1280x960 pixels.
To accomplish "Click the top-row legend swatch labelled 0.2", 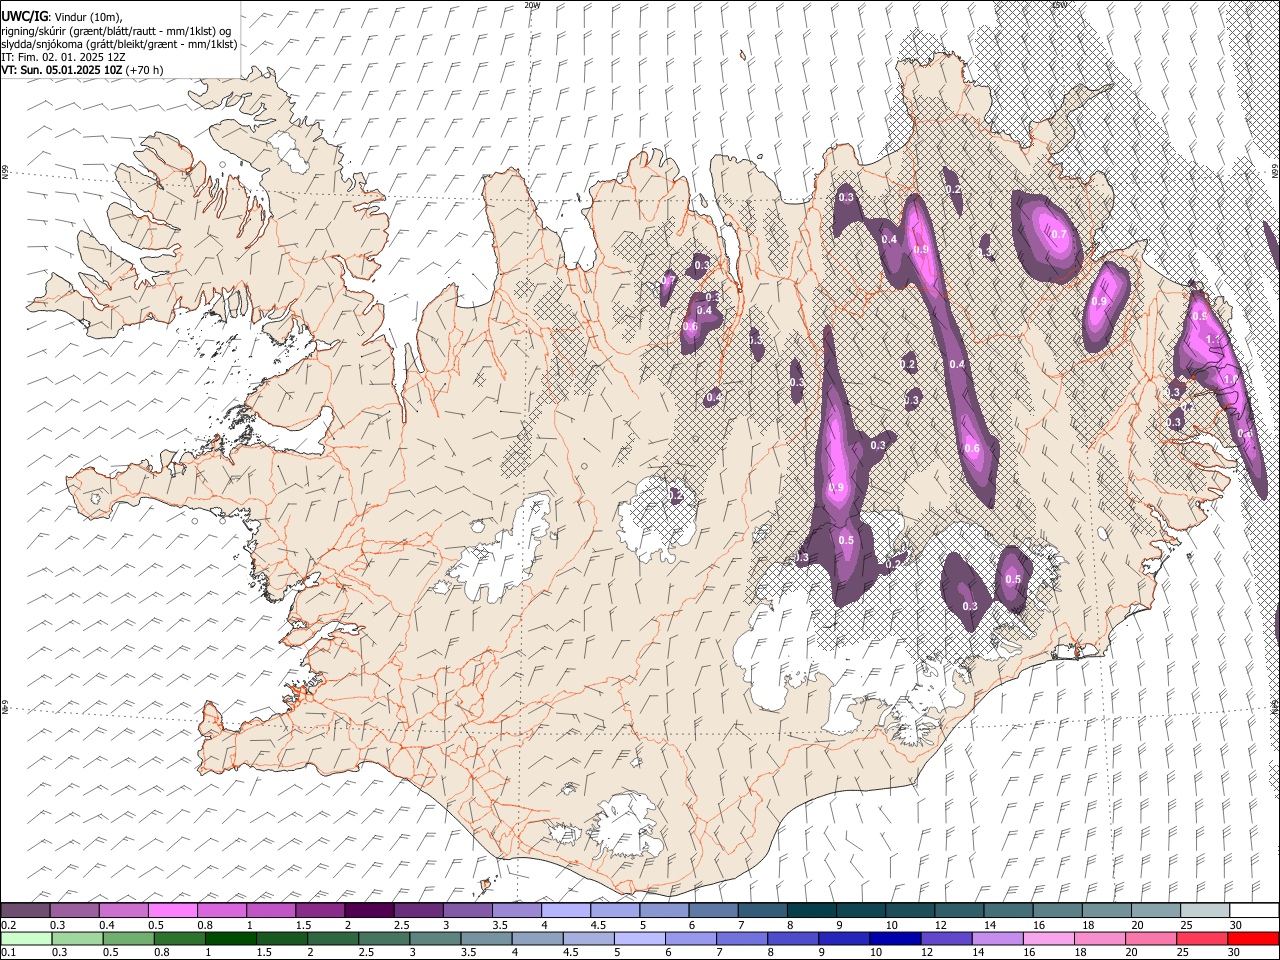I will (25, 910).
